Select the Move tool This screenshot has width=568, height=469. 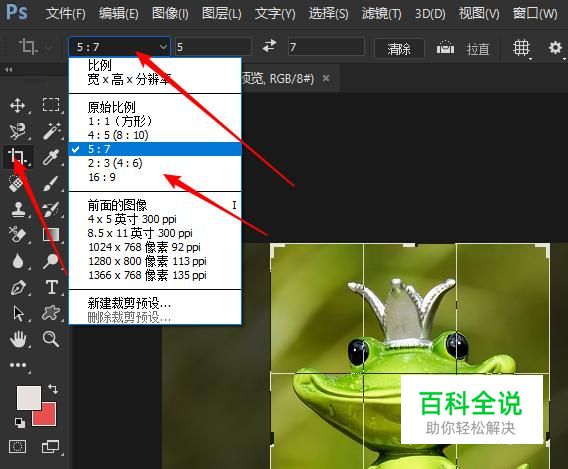(x=17, y=105)
